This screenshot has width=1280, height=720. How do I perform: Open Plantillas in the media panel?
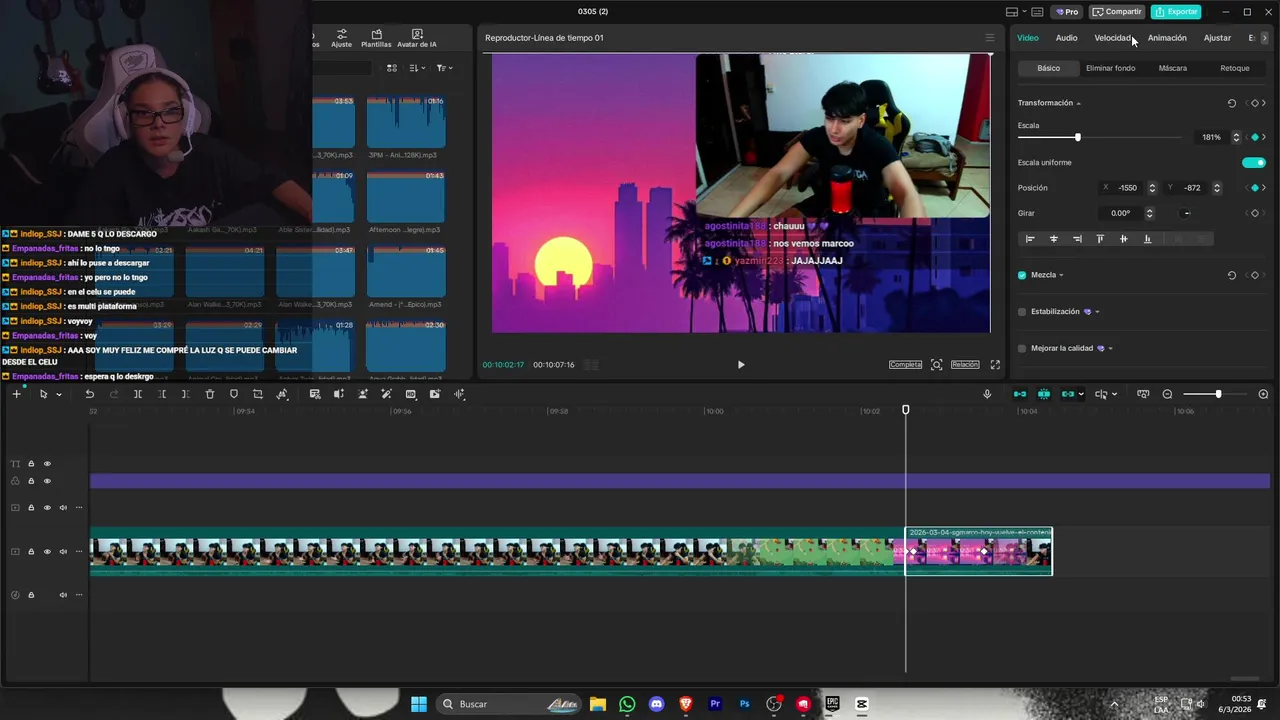tap(376, 39)
